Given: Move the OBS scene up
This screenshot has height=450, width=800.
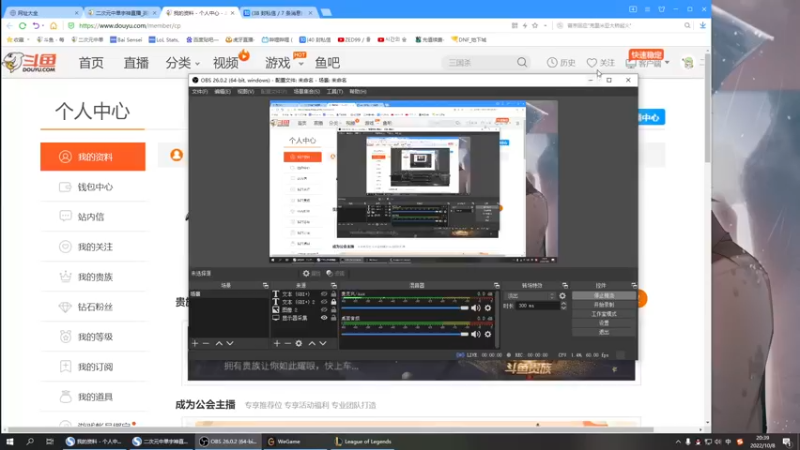Looking at the screenshot, I should pyautogui.click(x=219, y=343).
